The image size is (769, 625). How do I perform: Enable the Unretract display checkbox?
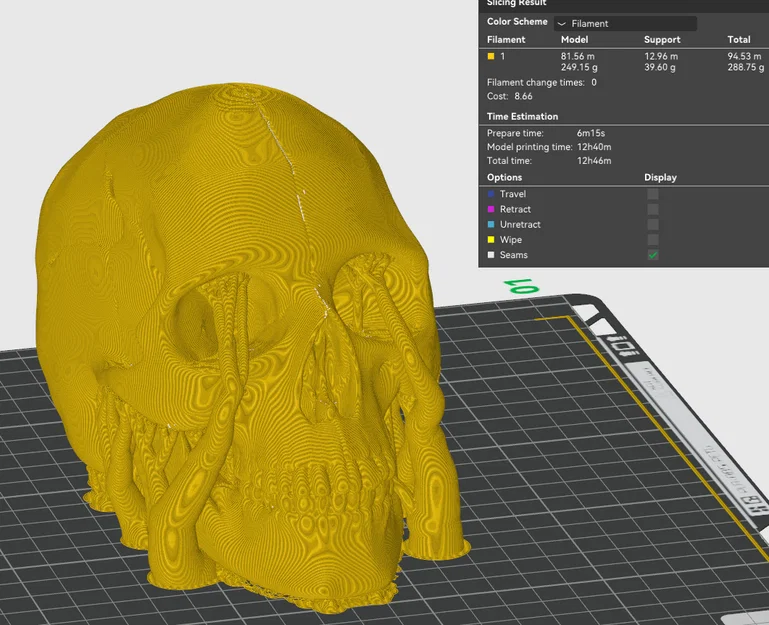[x=653, y=224]
